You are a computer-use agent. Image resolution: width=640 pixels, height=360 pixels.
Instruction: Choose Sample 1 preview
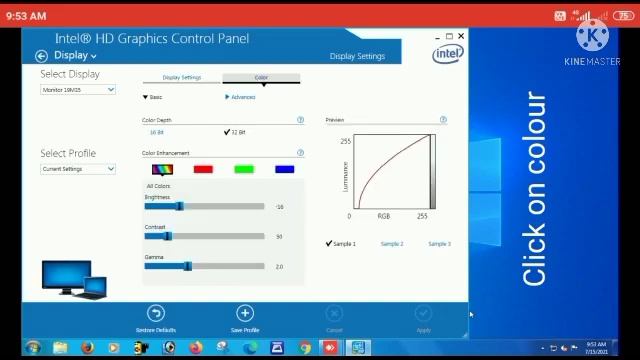coord(341,244)
